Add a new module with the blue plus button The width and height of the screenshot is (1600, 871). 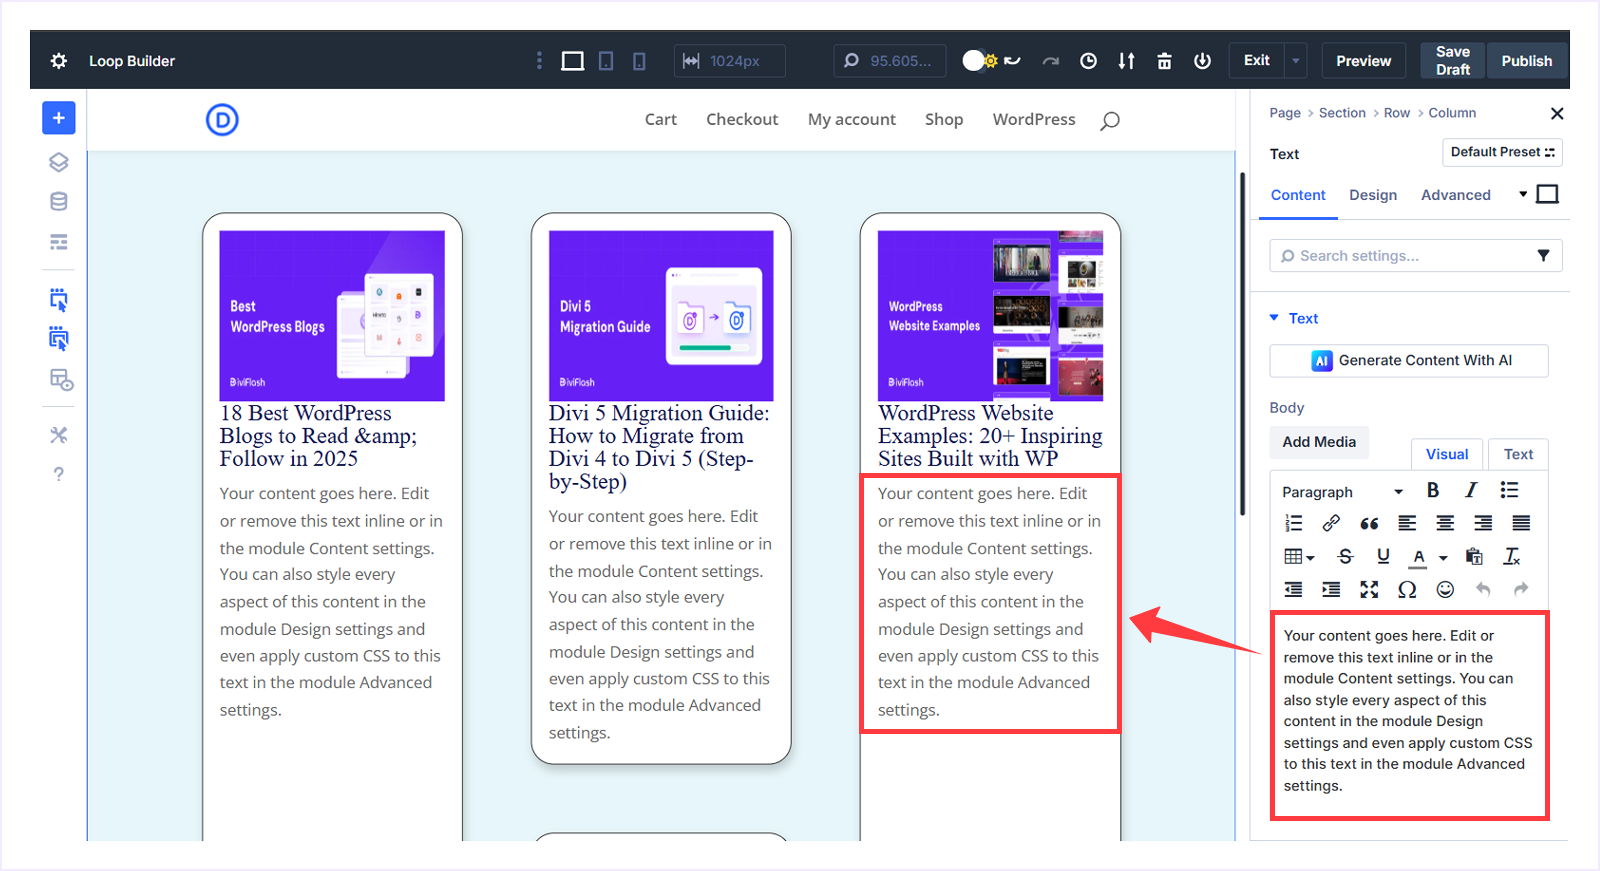click(x=59, y=118)
